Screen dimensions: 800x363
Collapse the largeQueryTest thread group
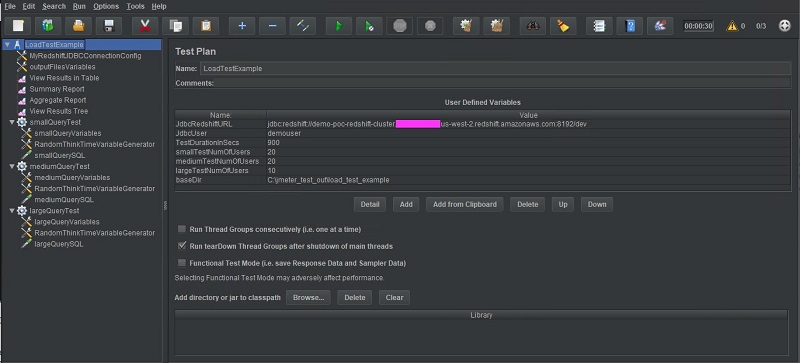click(12, 211)
